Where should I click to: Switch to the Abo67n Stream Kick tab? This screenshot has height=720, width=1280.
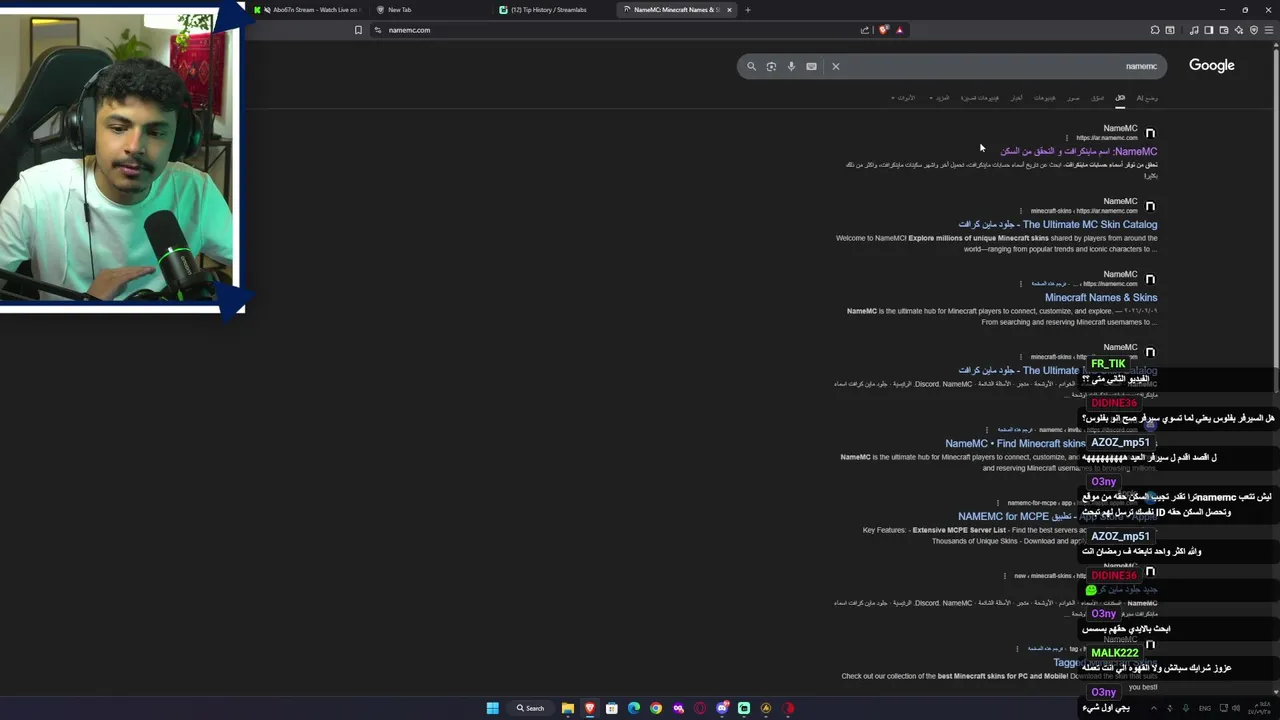coord(307,10)
